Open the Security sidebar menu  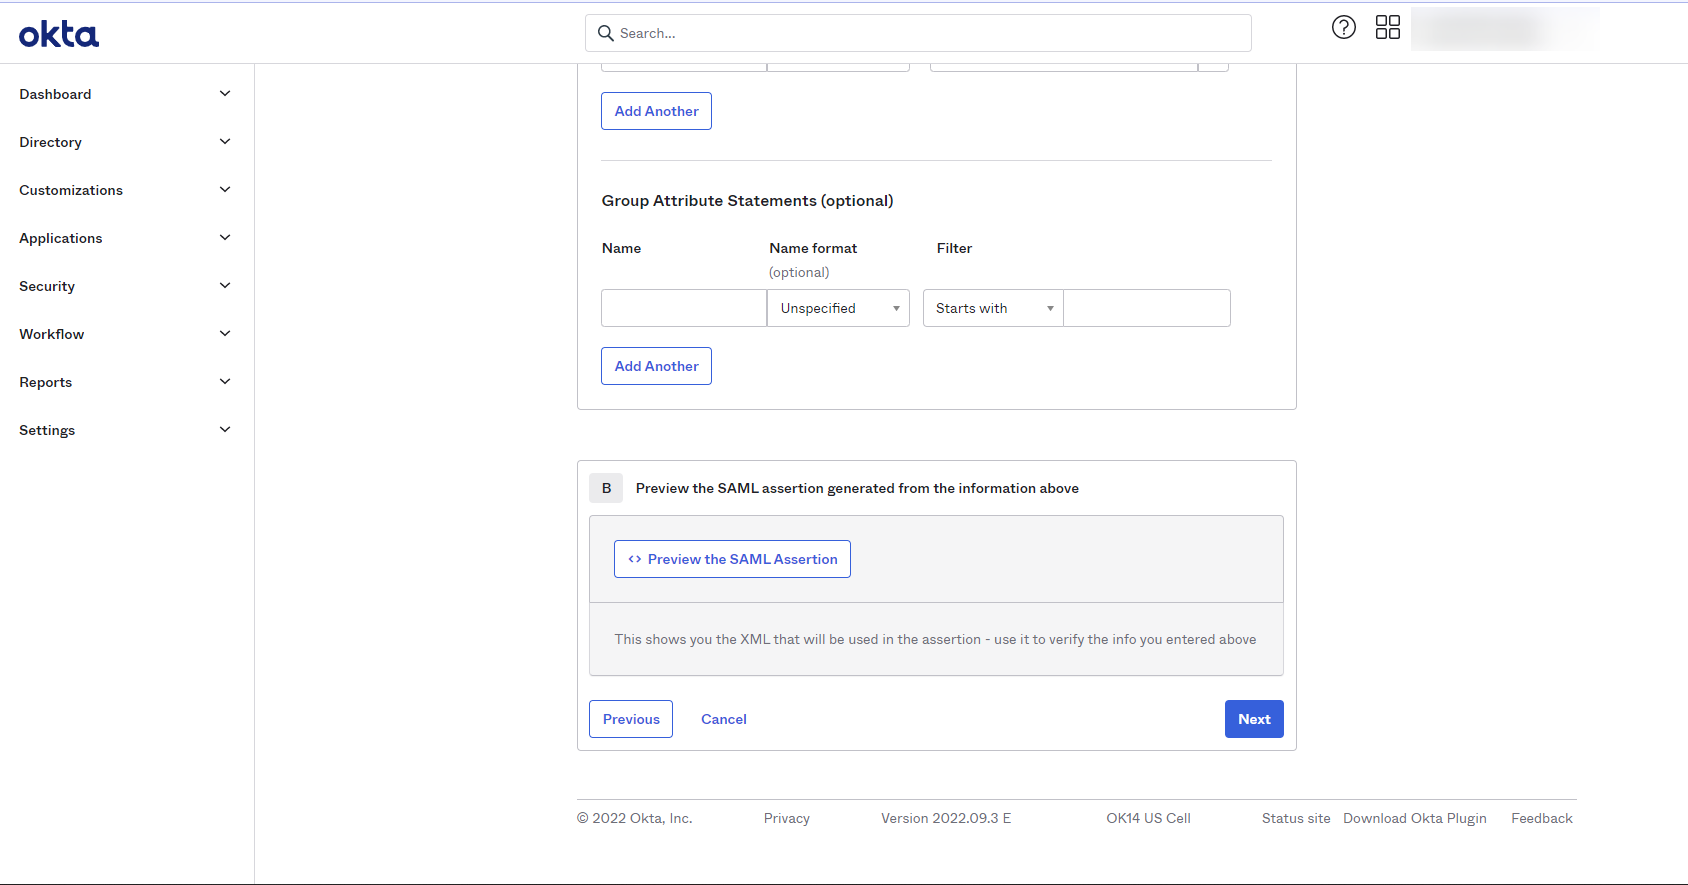pos(47,286)
